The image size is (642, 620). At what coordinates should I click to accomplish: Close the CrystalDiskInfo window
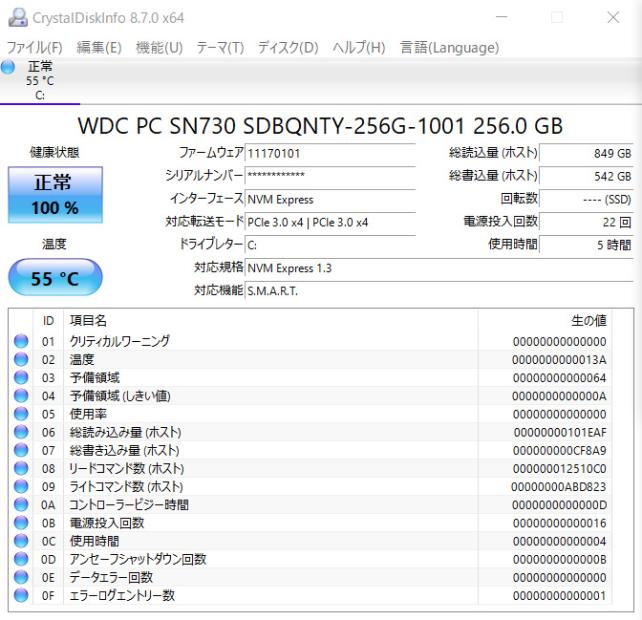coord(613,17)
